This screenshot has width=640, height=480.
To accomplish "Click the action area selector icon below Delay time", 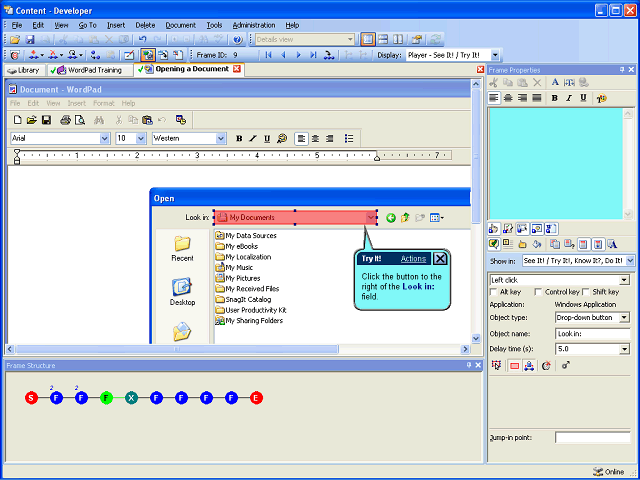I will point(496,366).
